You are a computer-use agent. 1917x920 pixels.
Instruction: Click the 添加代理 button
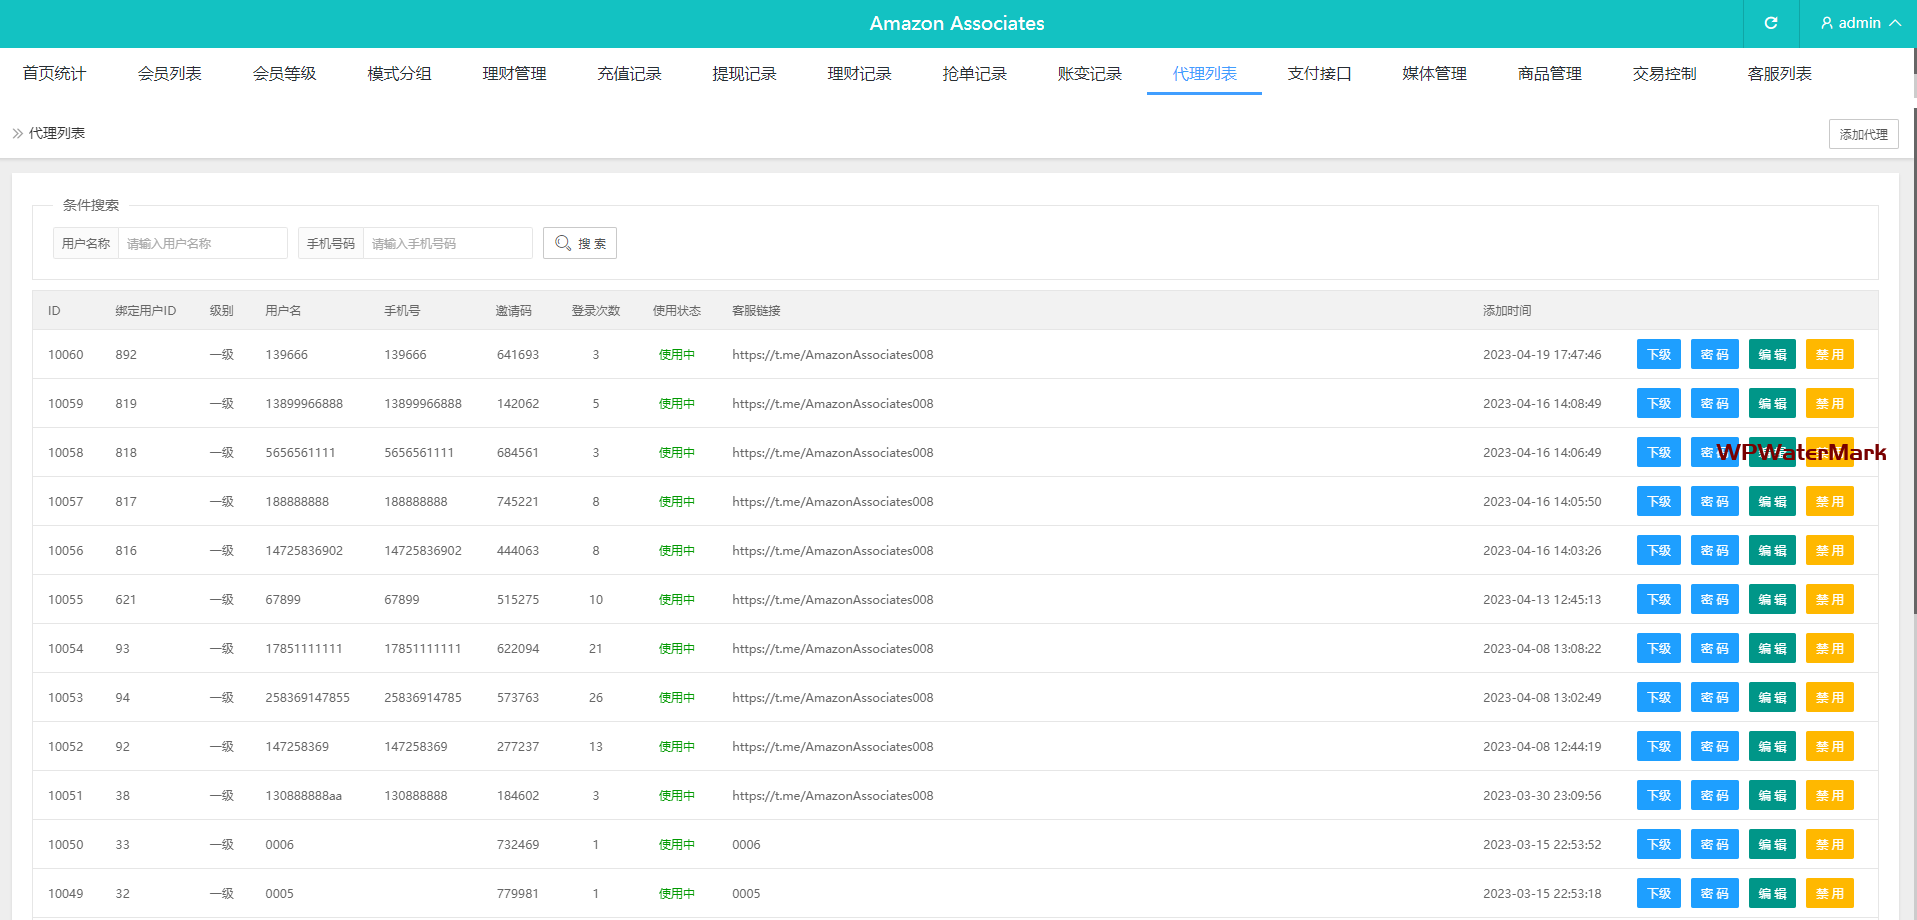[1863, 134]
